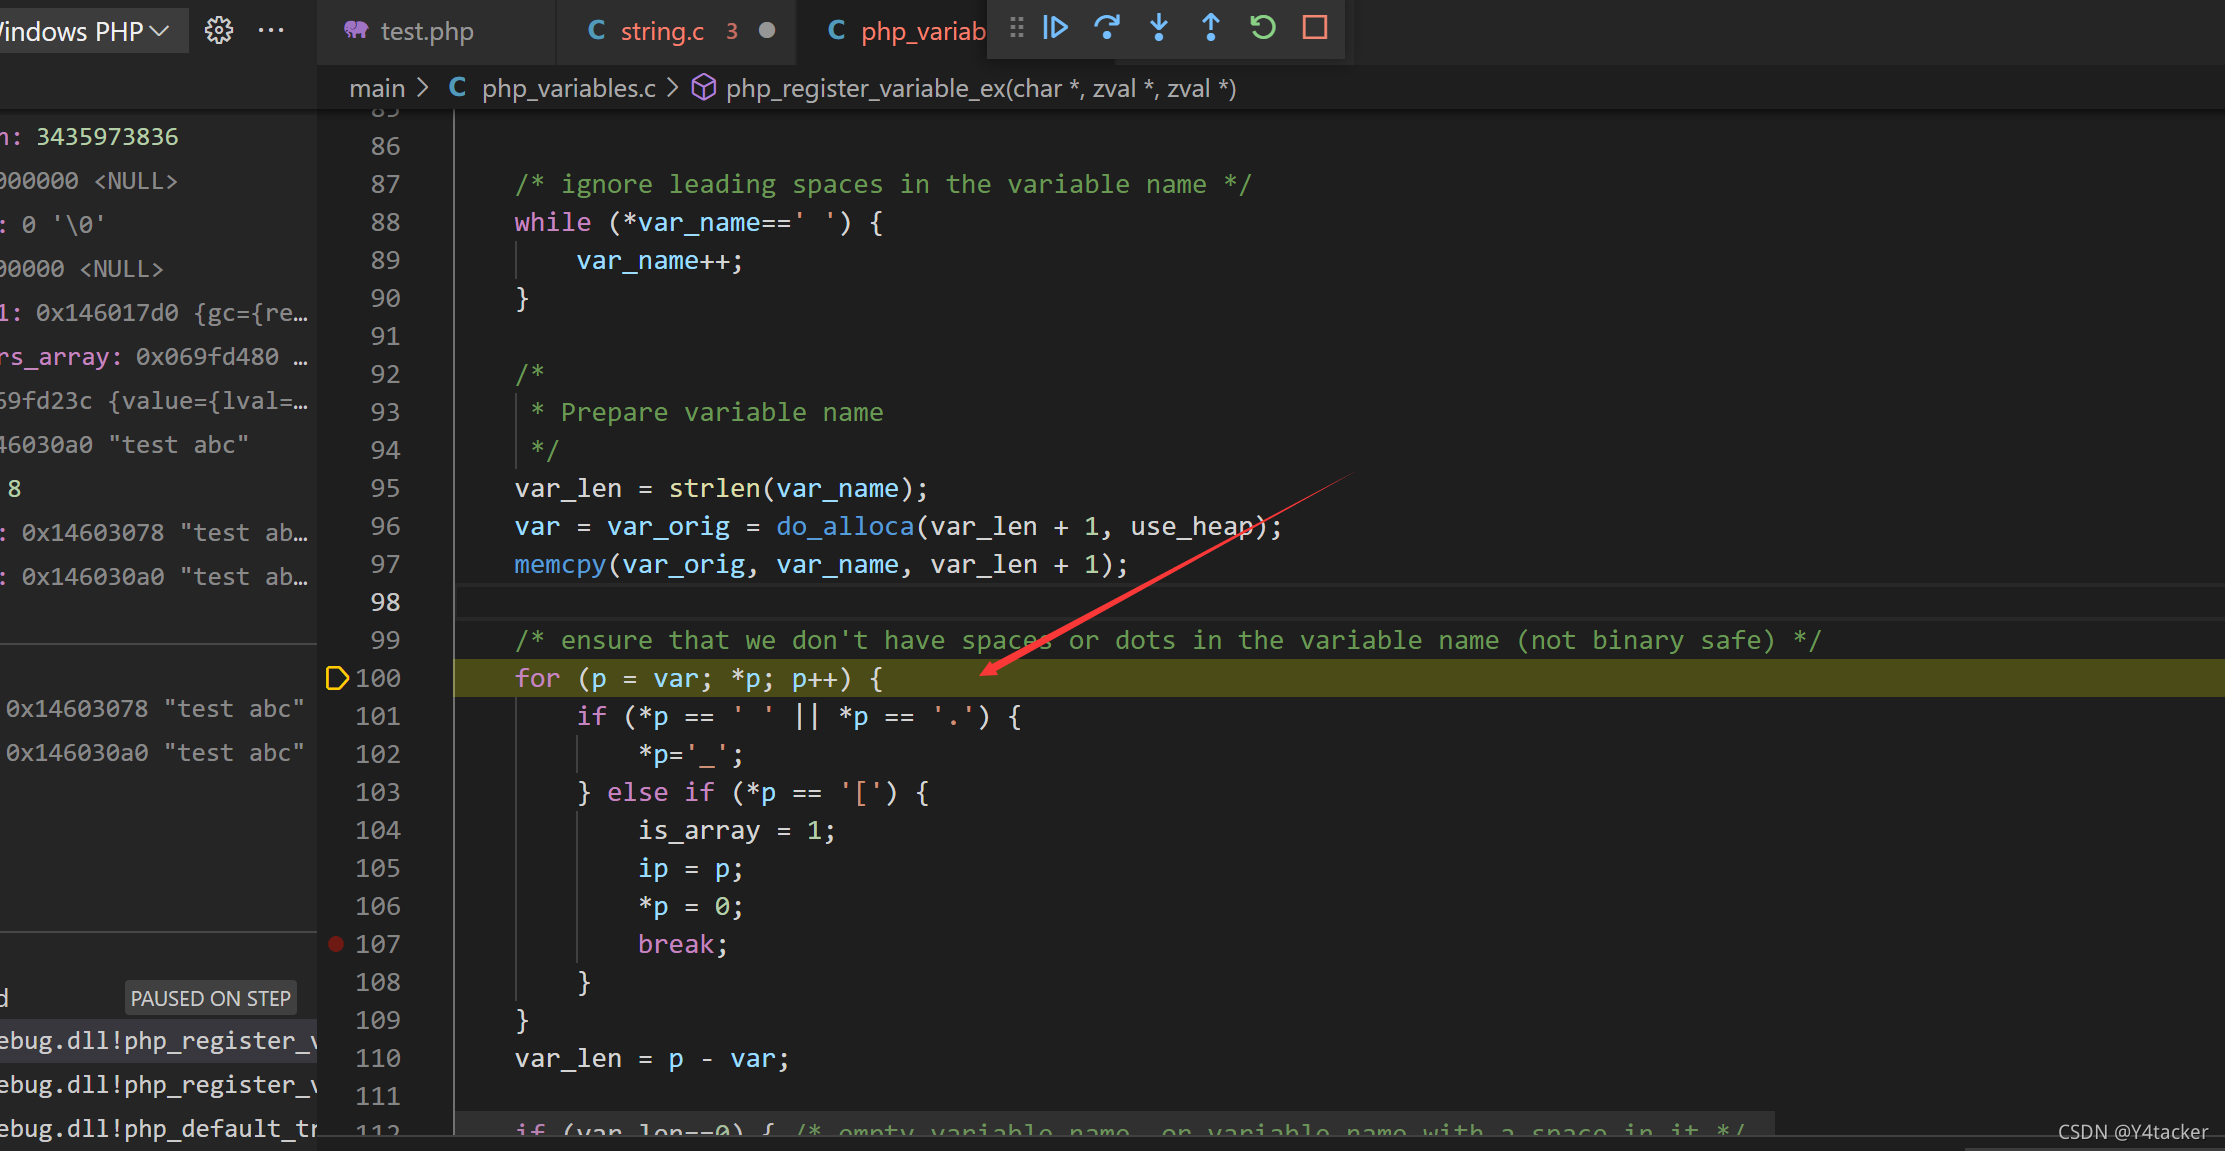Image resolution: width=2225 pixels, height=1151 pixels.
Task: Select the php_default_tr call stack frame
Action: click(x=160, y=1128)
